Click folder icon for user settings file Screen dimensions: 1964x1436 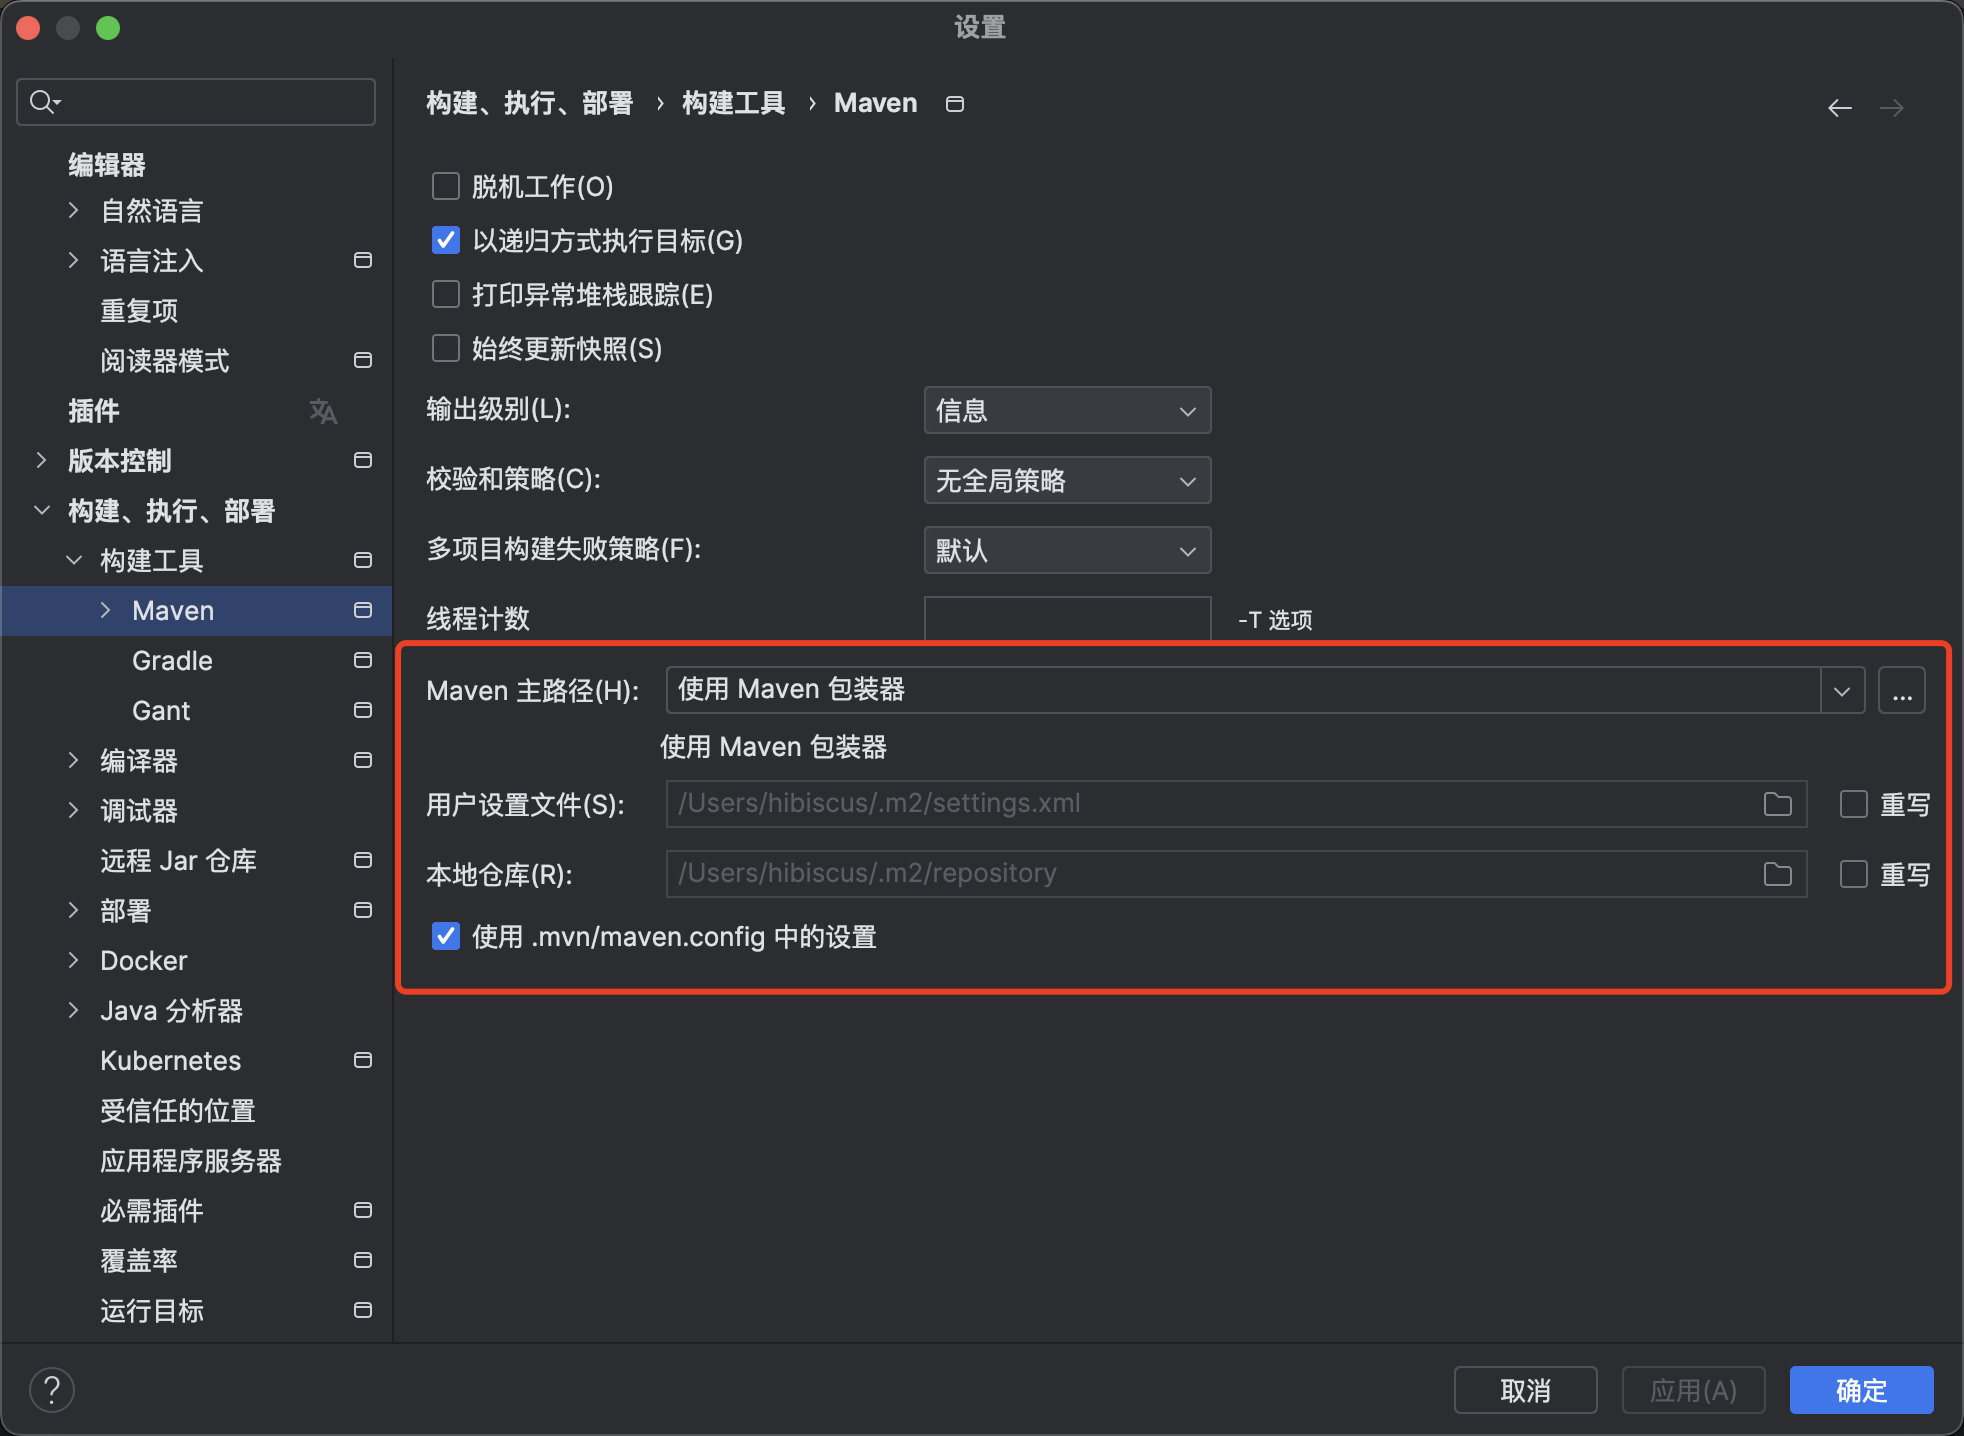coord(1777,804)
